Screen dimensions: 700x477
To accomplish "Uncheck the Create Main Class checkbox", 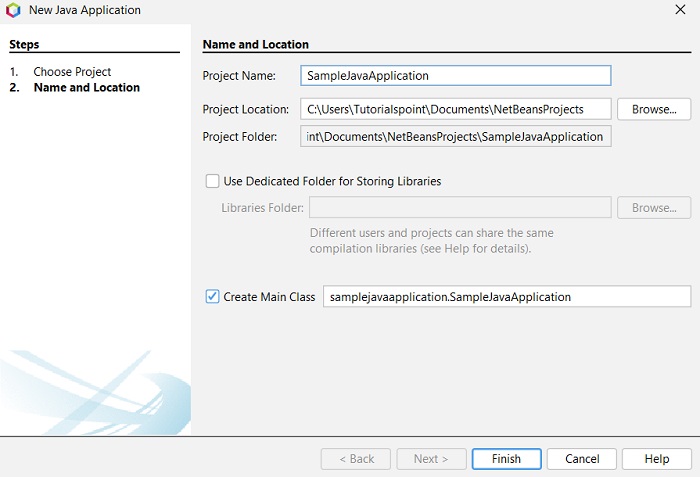I will pyautogui.click(x=212, y=297).
